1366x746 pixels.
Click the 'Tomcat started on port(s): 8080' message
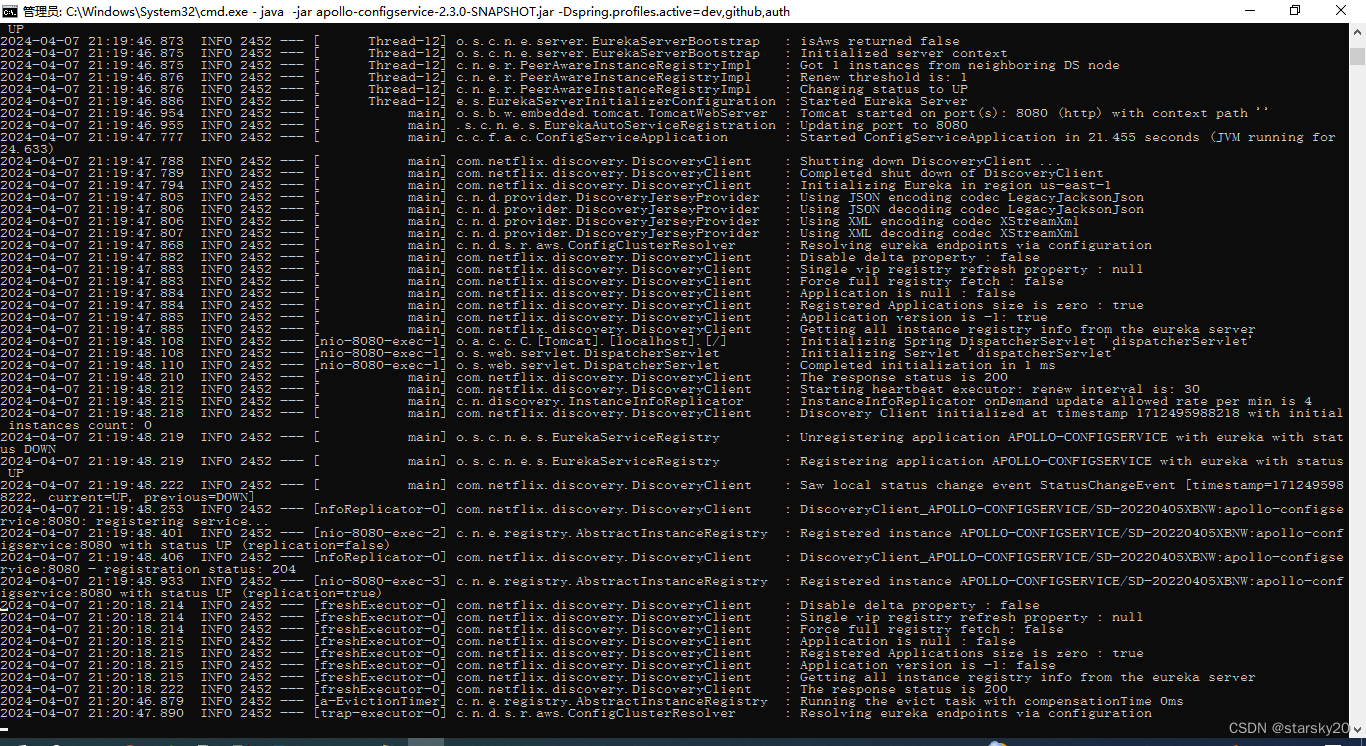[1034, 113]
